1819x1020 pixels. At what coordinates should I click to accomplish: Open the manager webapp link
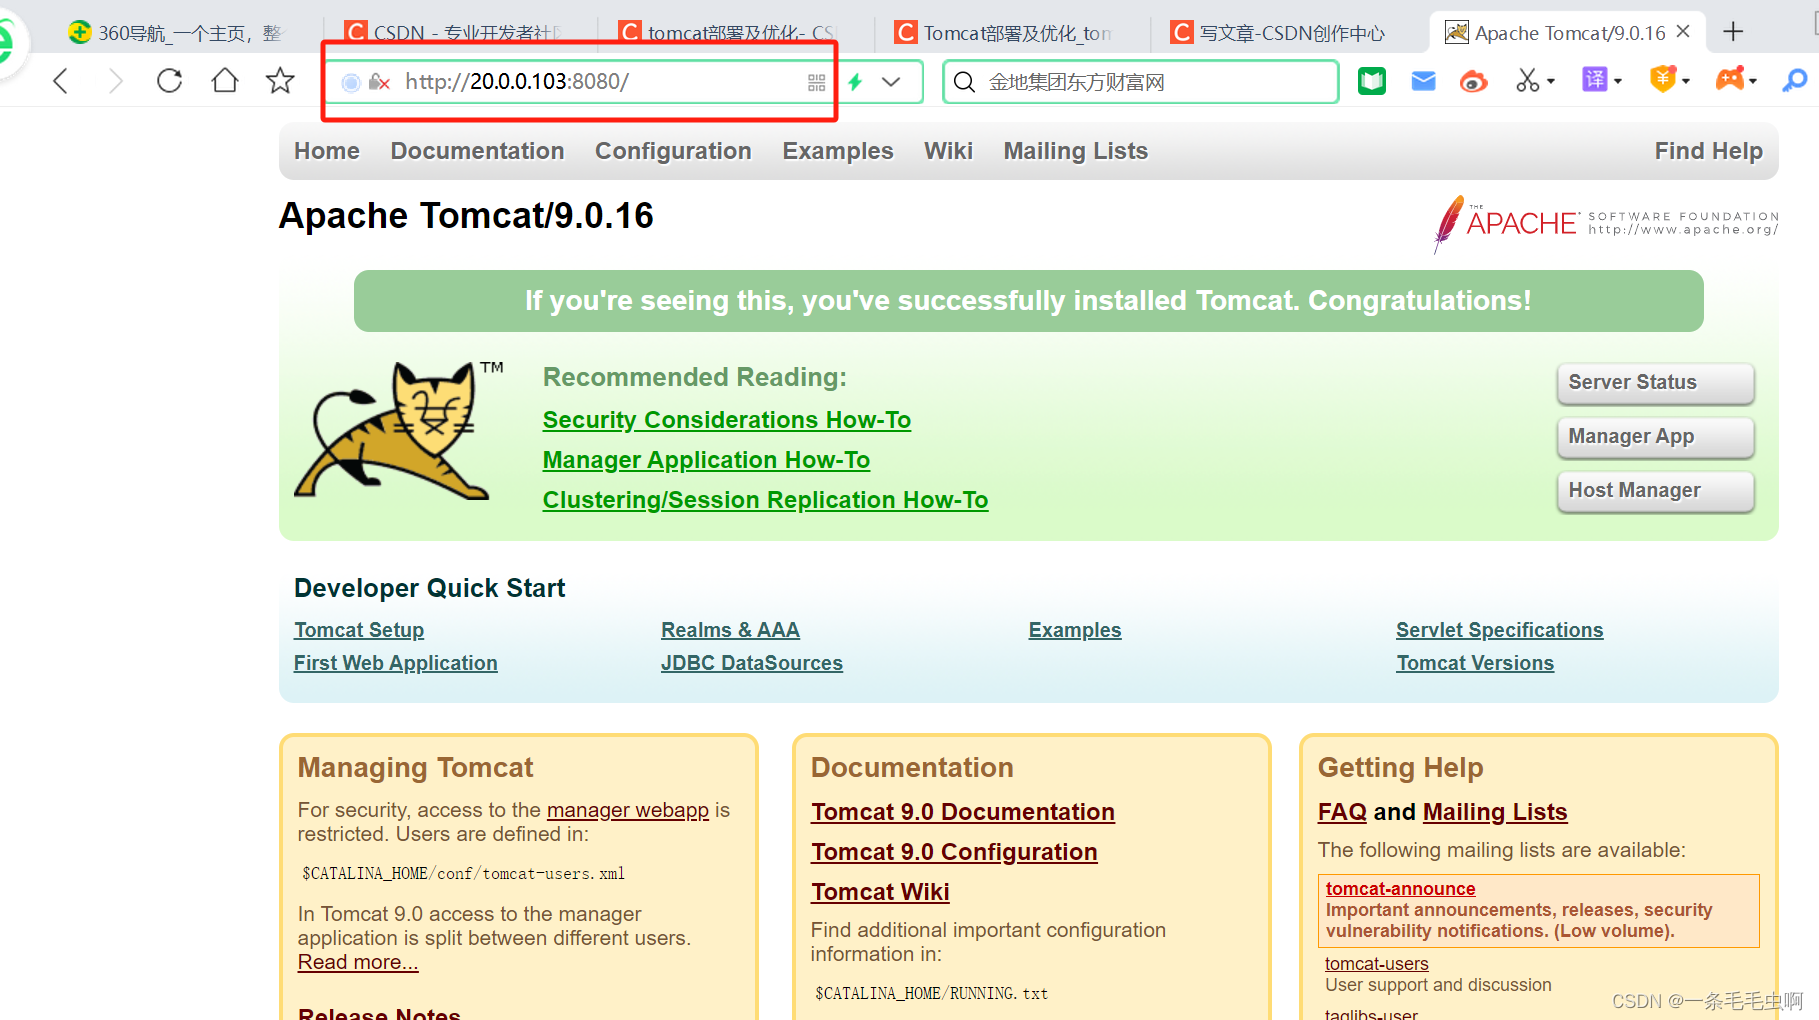pos(628,810)
